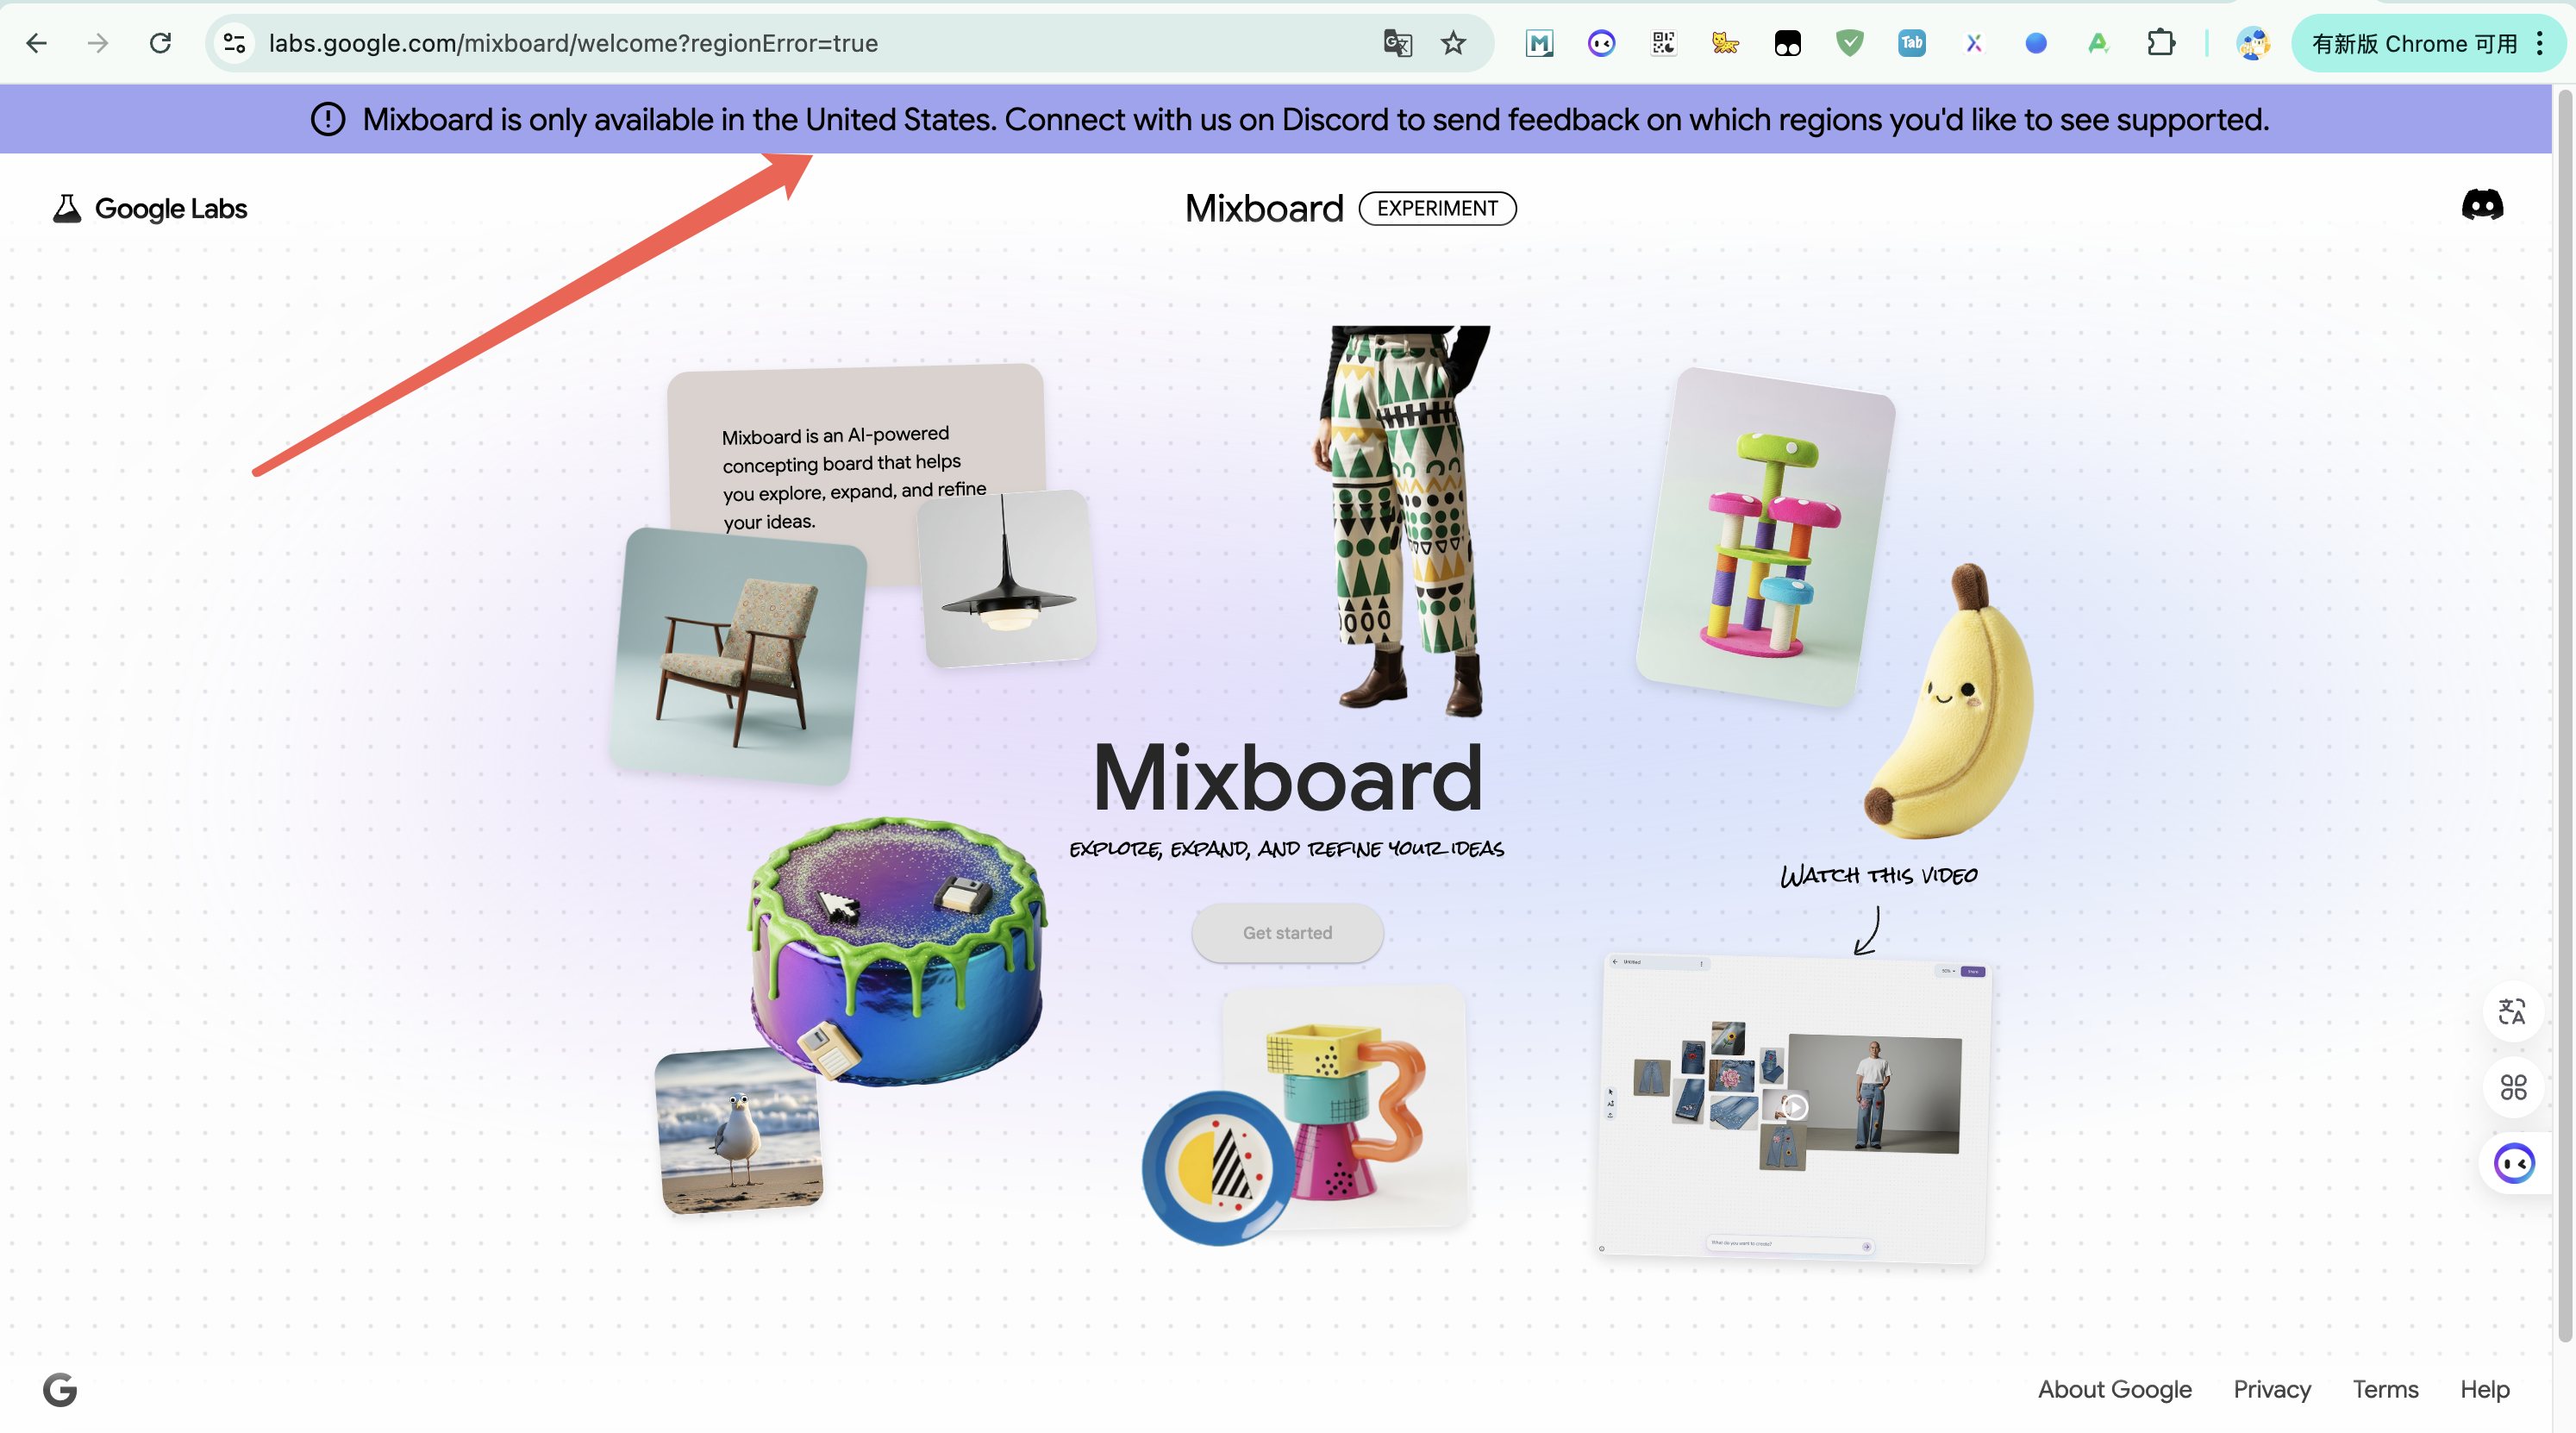Click the floating translate button on the right edge
Viewport: 2576px width, 1433px height.
pos(2512,1011)
